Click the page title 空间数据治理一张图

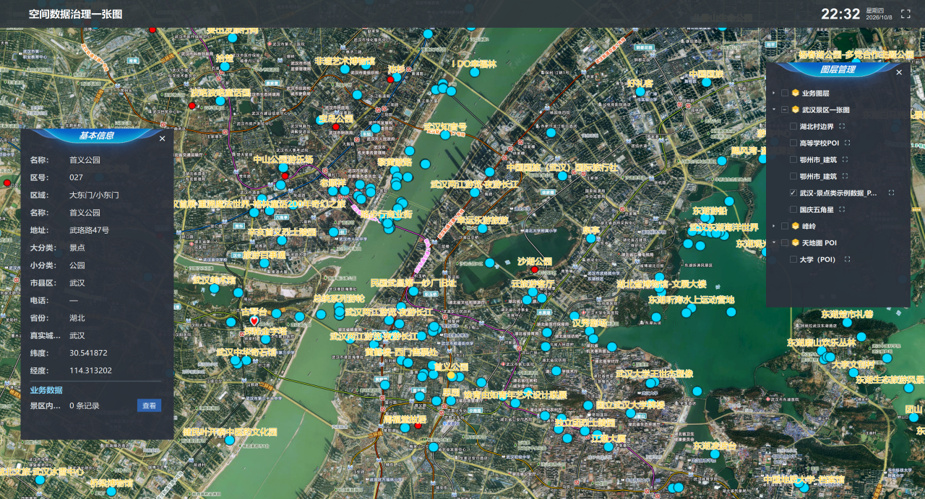tap(76, 14)
